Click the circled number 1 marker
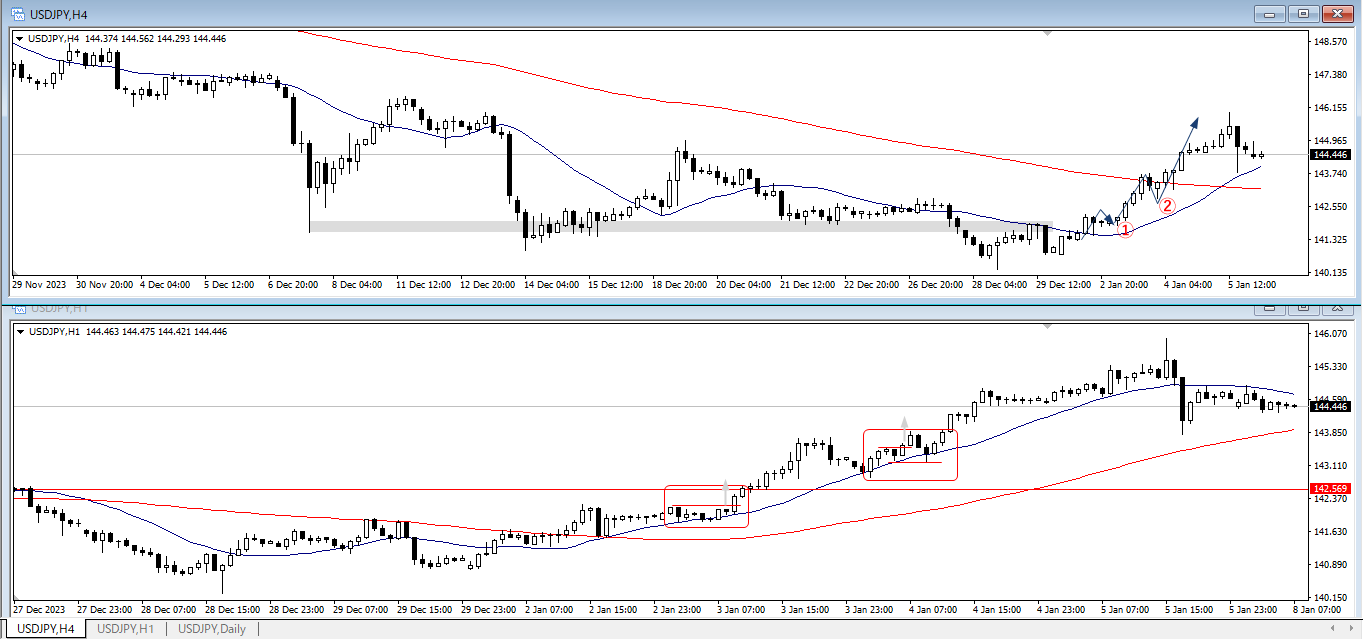The image size is (1363, 640). coord(1124,230)
